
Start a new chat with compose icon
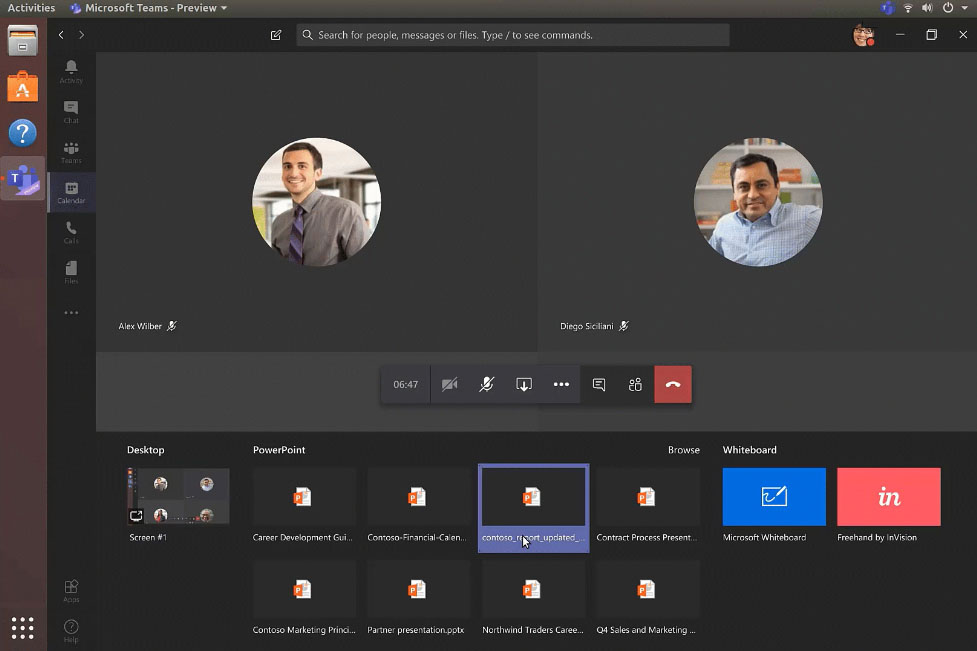pyautogui.click(x=276, y=35)
